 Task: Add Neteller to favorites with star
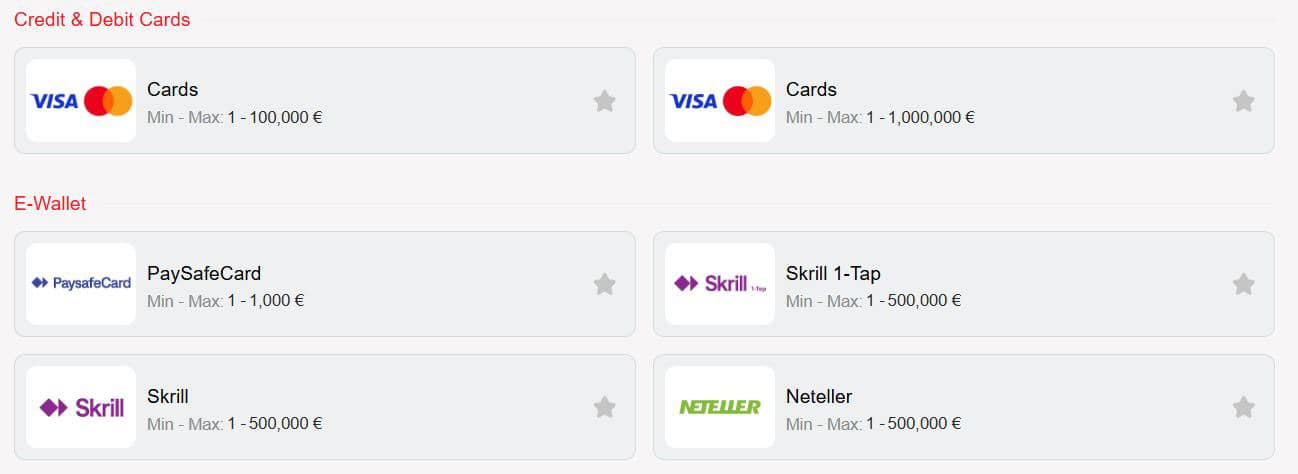1243,407
